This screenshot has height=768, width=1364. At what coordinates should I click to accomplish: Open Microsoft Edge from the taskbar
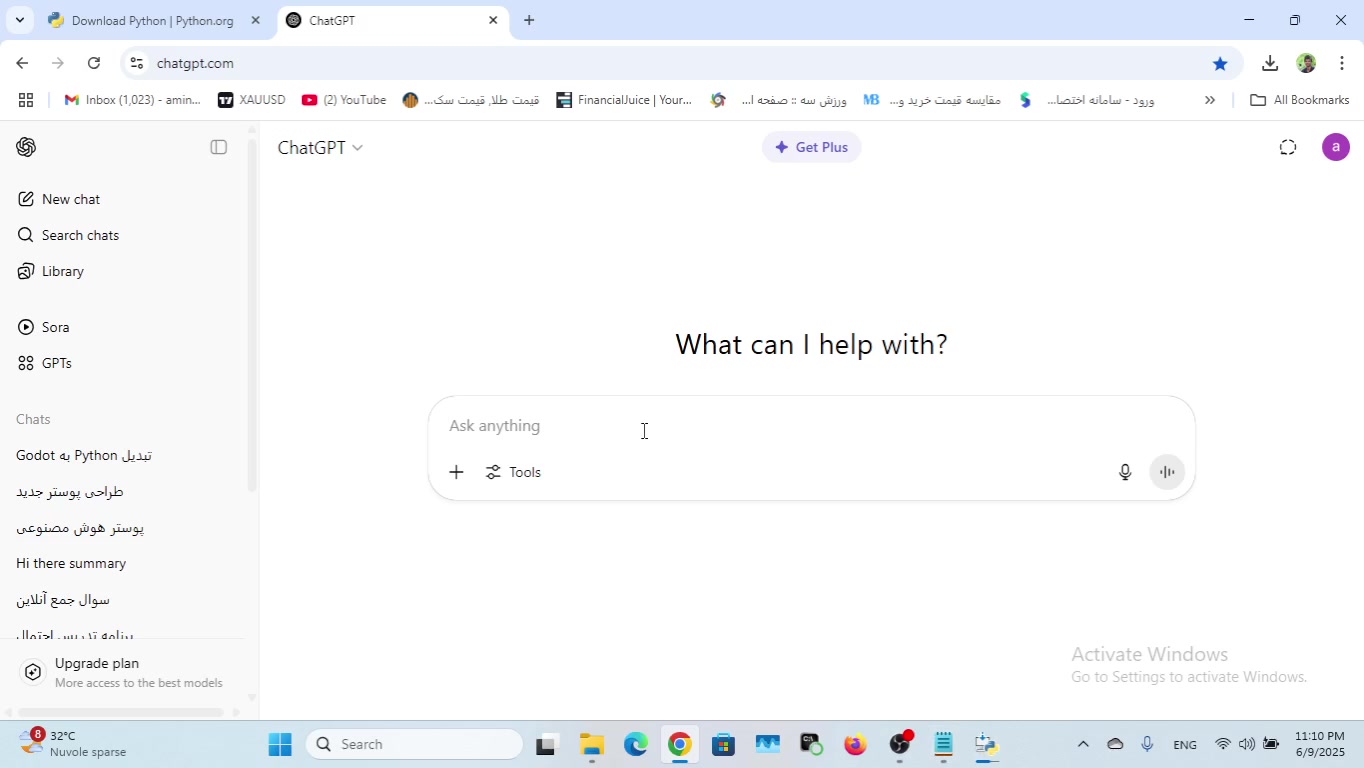(x=636, y=744)
